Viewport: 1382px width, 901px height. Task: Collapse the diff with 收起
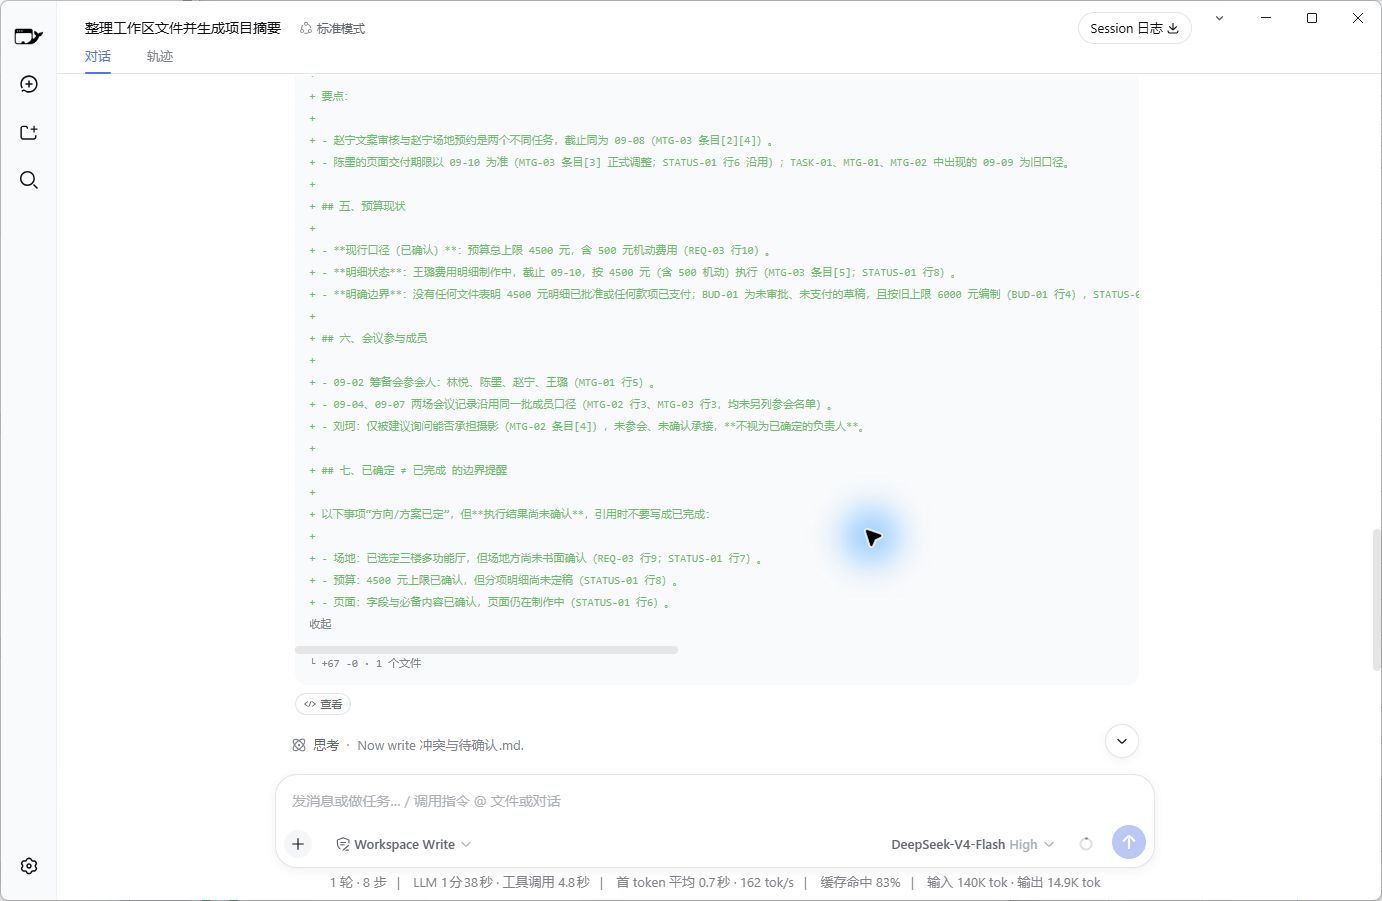click(x=320, y=624)
